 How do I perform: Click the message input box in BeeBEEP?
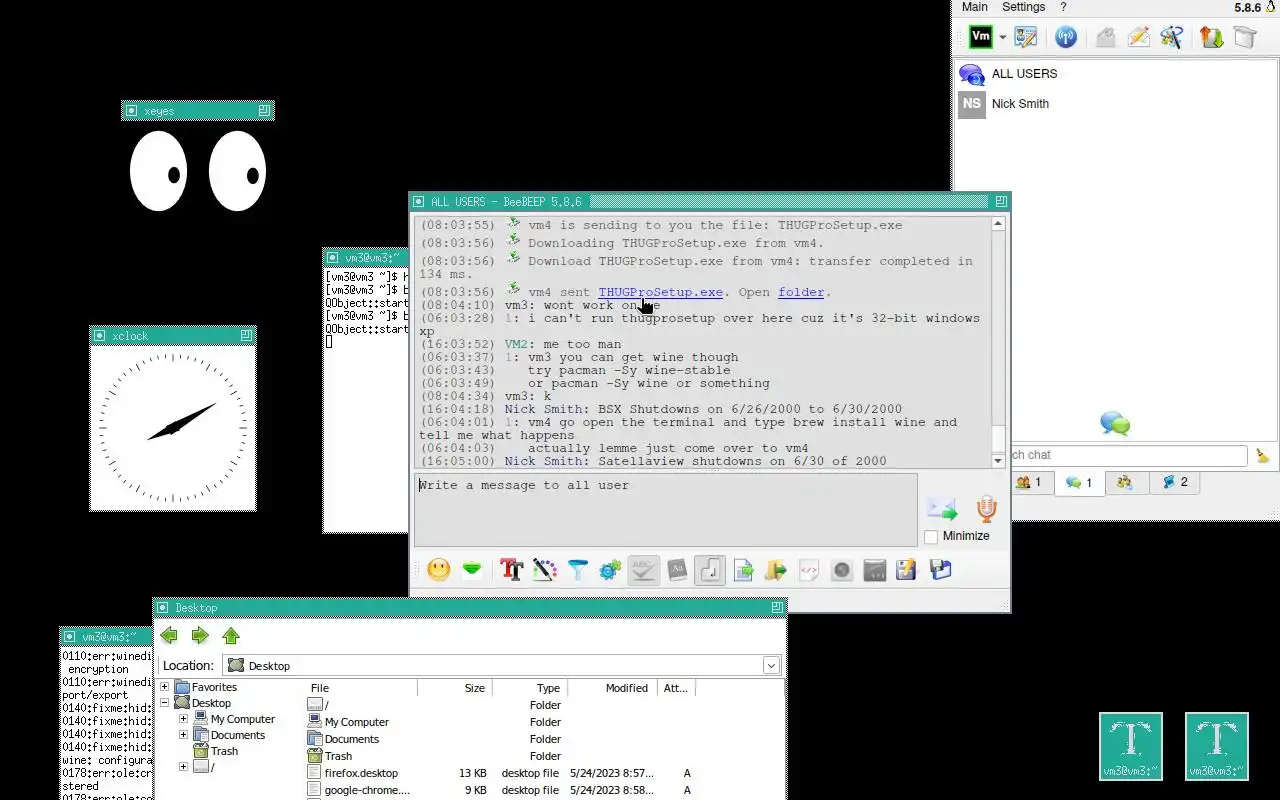pyautogui.click(x=666, y=510)
